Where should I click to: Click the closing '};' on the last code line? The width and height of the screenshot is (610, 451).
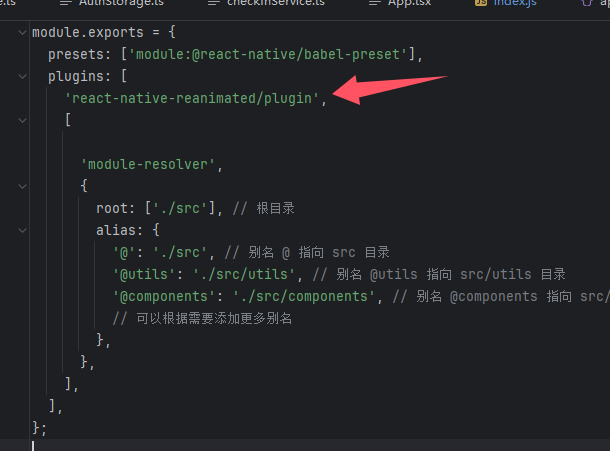tap(39, 428)
